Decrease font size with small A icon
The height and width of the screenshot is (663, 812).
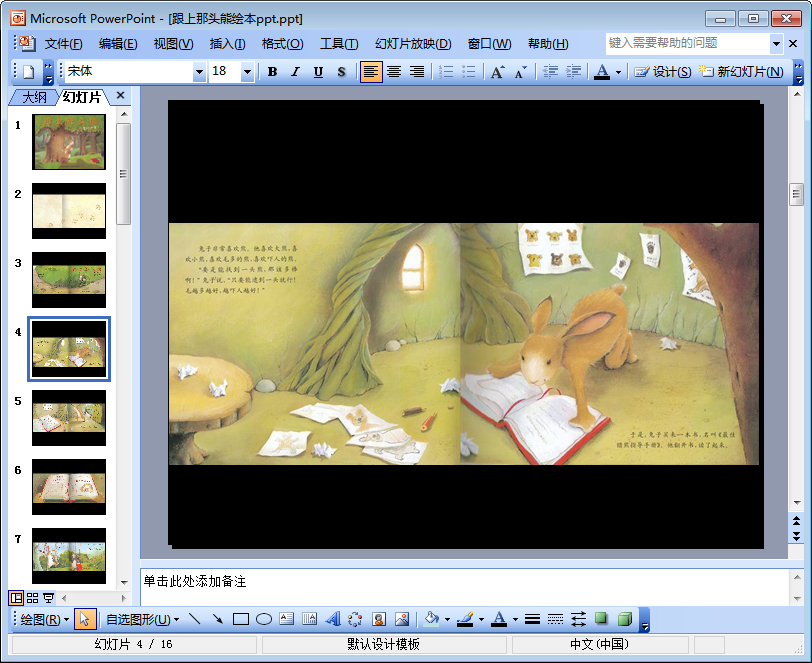520,72
